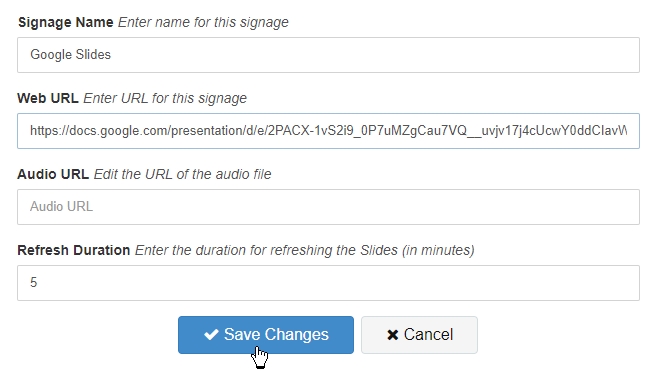671x371 pixels.
Task: Click the 'Enter URL for this signage' hint
Action: [x=165, y=98]
